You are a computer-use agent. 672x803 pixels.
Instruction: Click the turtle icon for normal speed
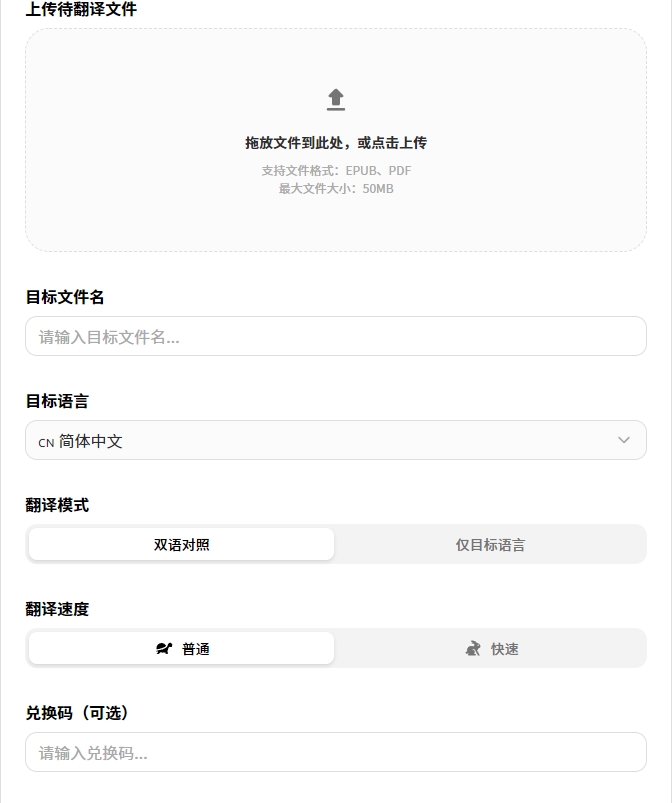[165, 649]
